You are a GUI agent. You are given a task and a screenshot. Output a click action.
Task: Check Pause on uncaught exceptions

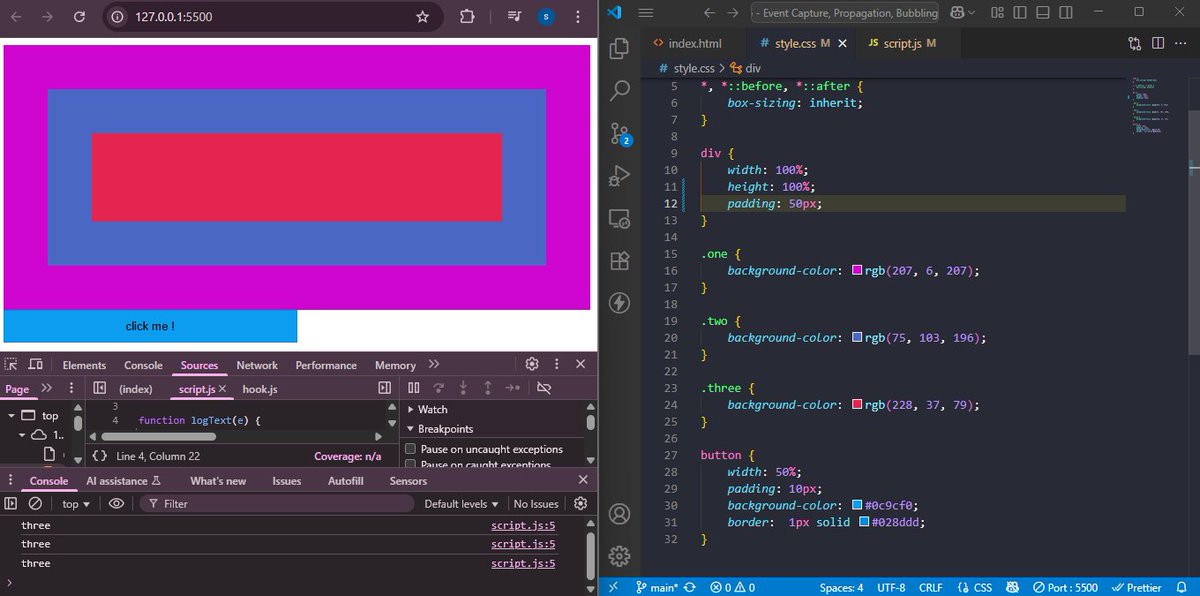410,449
